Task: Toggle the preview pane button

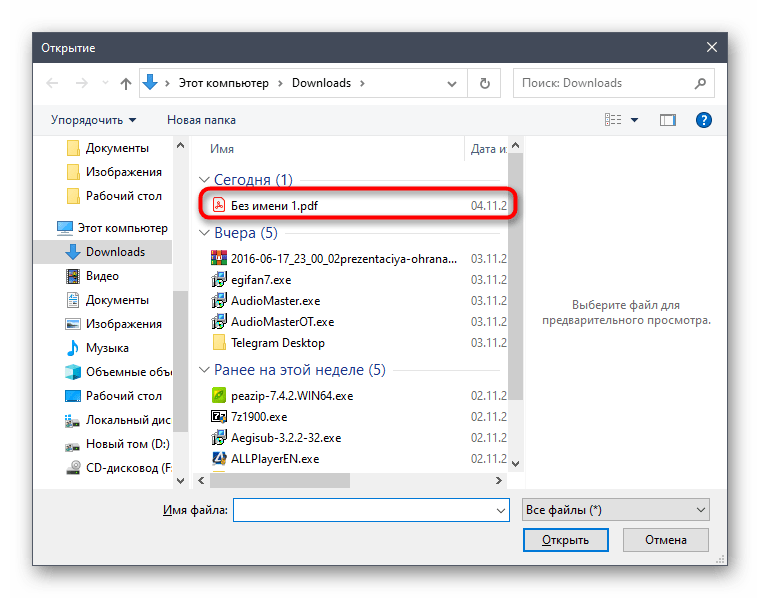Action: [x=667, y=120]
